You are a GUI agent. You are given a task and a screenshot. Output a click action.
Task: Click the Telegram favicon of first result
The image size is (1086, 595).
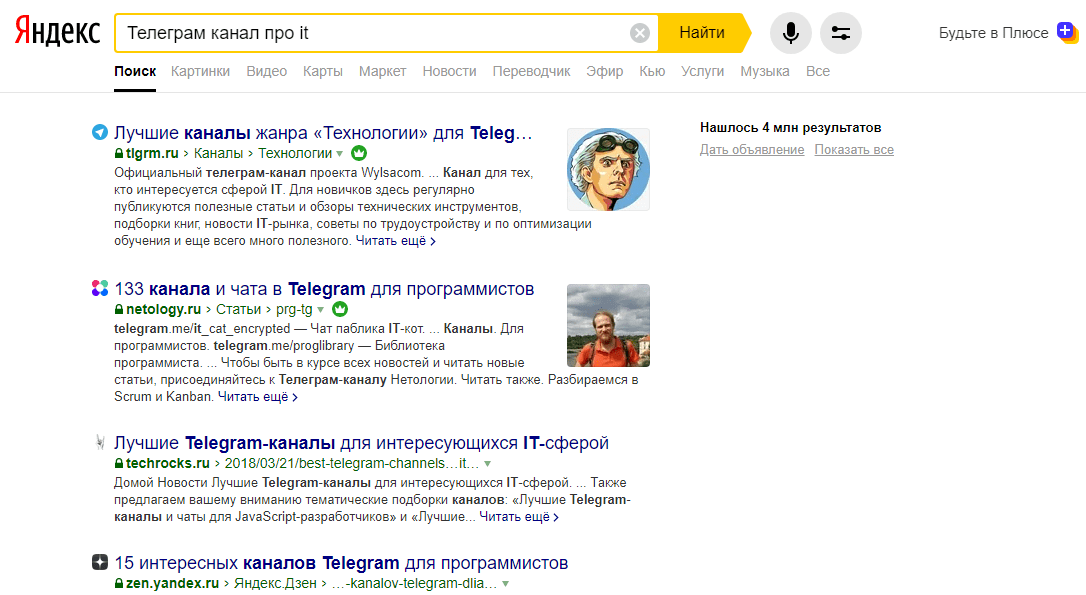pyautogui.click(x=99, y=133)
